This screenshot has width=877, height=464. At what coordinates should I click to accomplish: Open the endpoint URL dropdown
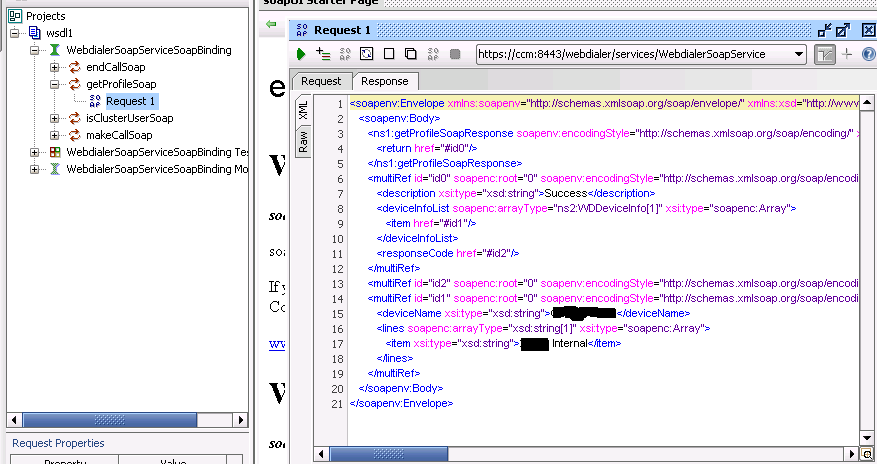pyautogui.click(x=799, y=54)
